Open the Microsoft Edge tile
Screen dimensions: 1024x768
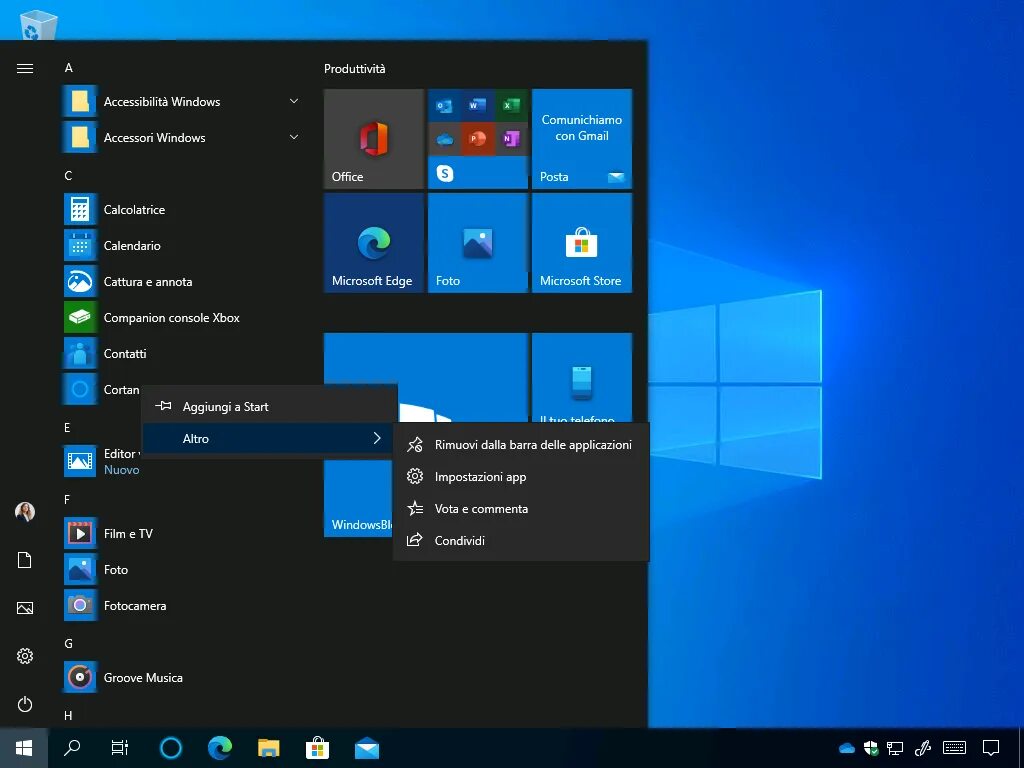click(x=374, y=242)
